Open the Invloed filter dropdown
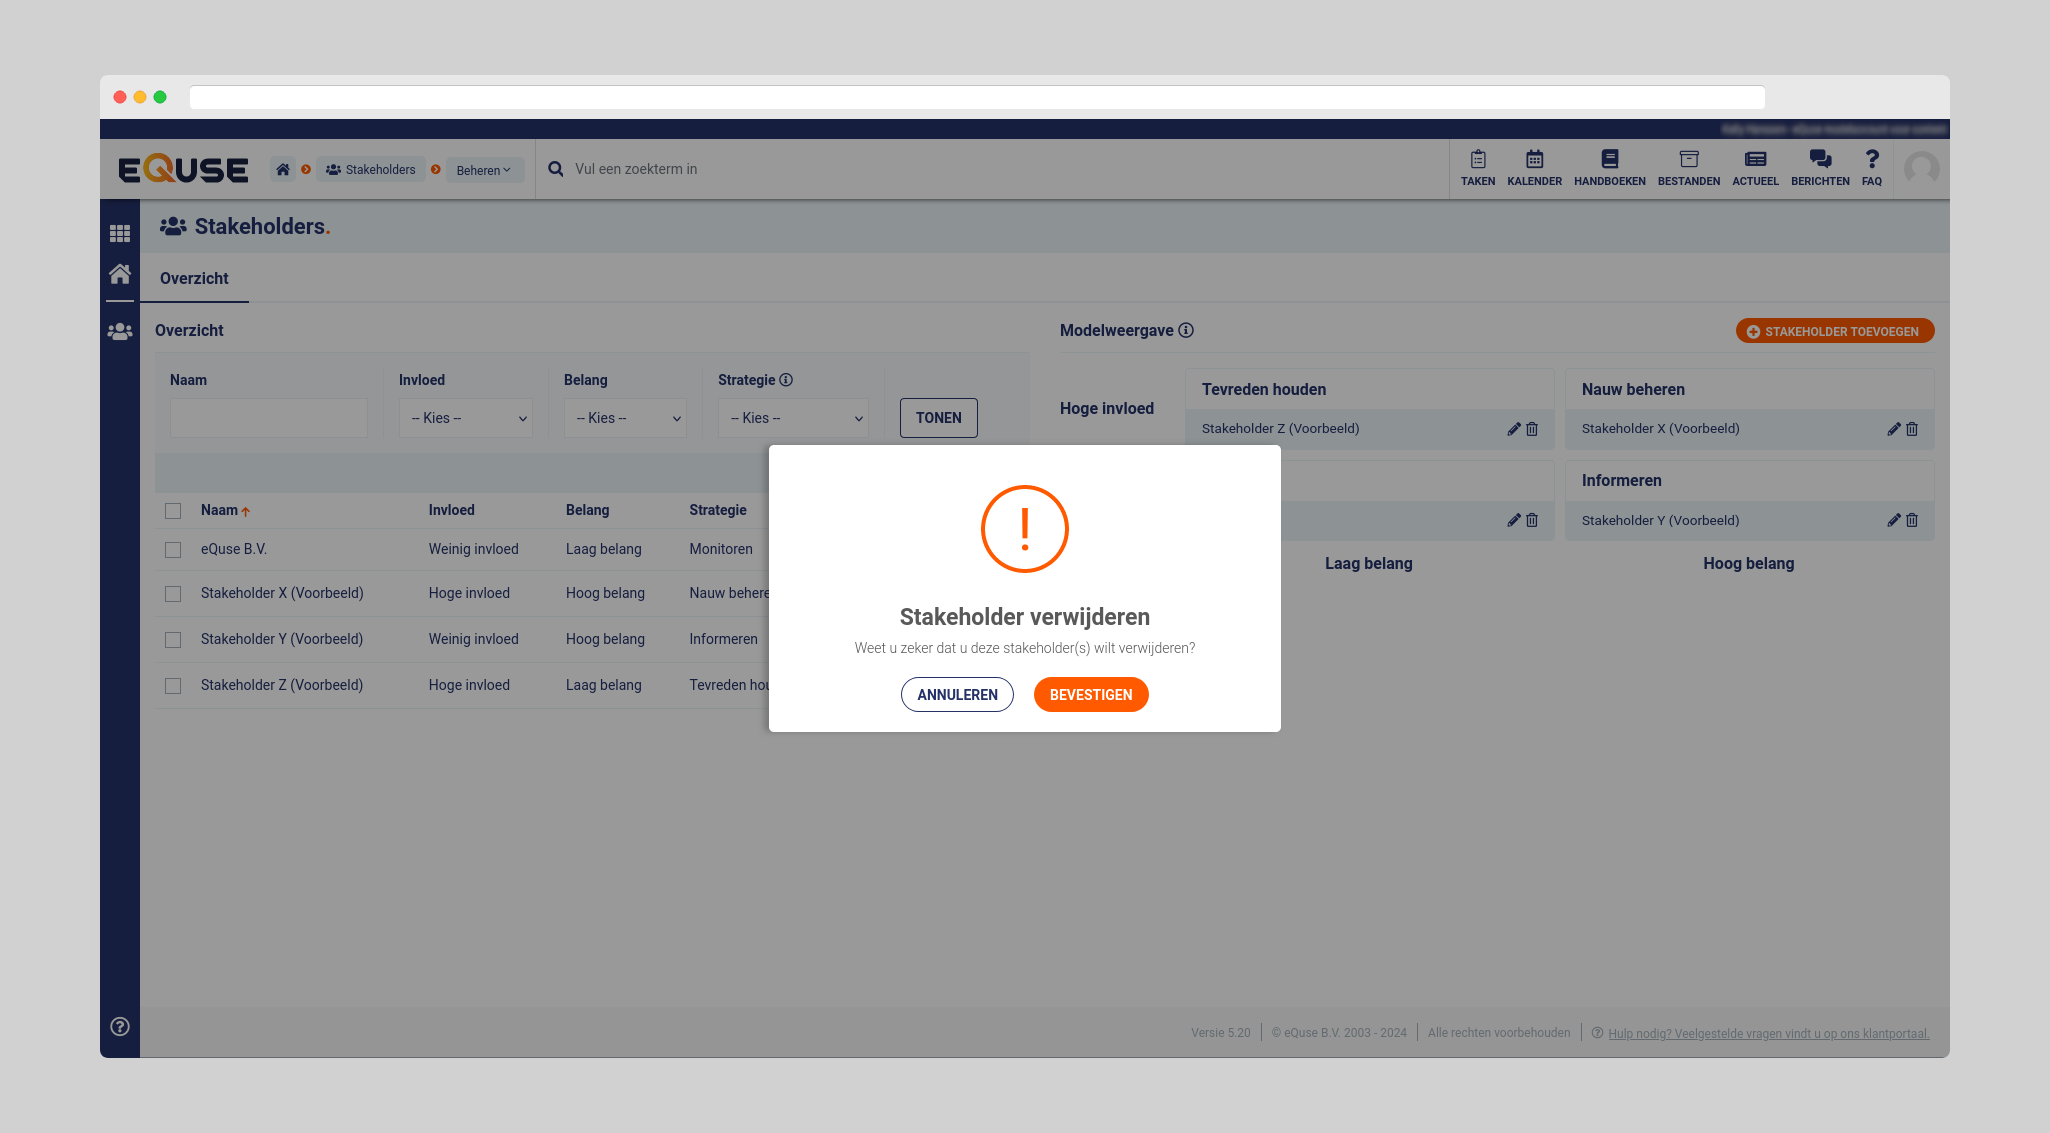 [x=466, y=418]
